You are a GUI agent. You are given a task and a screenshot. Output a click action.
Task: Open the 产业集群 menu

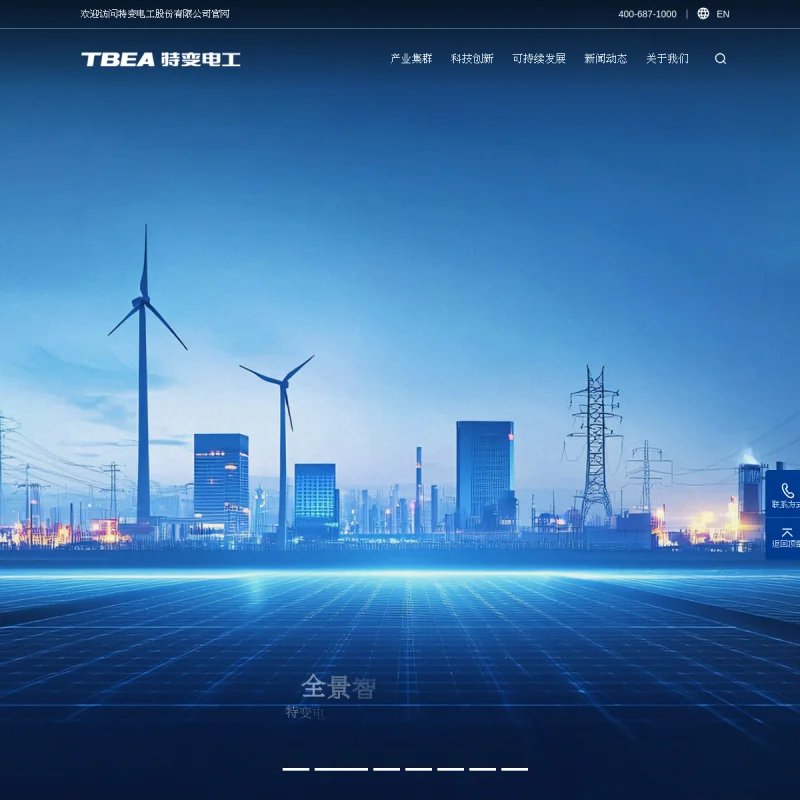(x=411, y=59)
